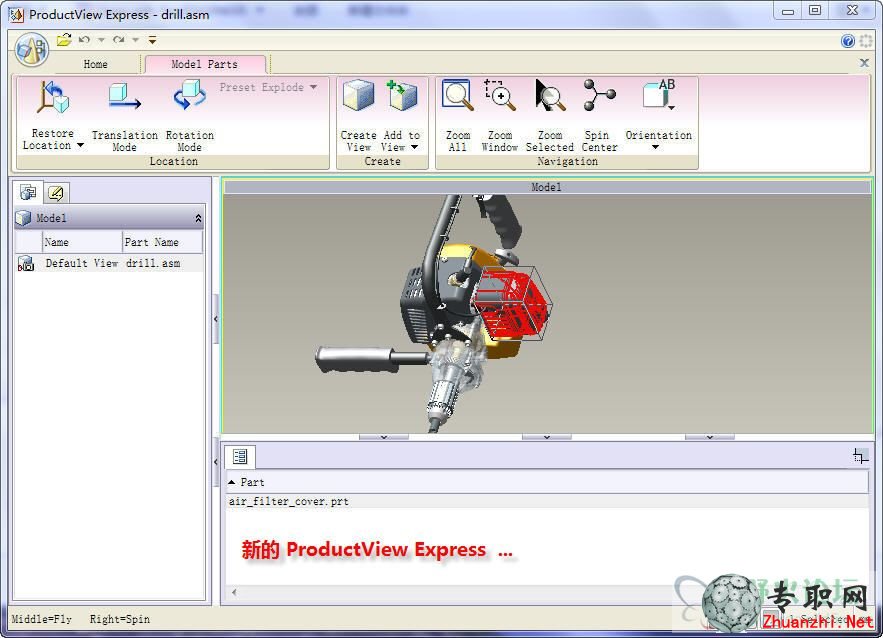The width and height of the screenshot is (883, 638).
Task: Click the horizontal scrollbar left arrow
Action: pyautogui.click(x=234, y=592)
